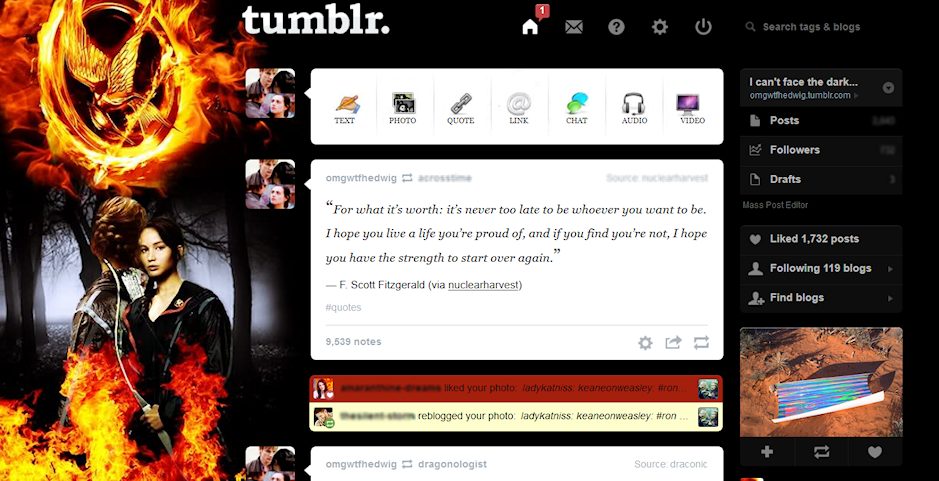The height and width of the screenshot is (481, 939).
Task: Open omgwtfhedwig on the quote post
Action: (361, 178)
